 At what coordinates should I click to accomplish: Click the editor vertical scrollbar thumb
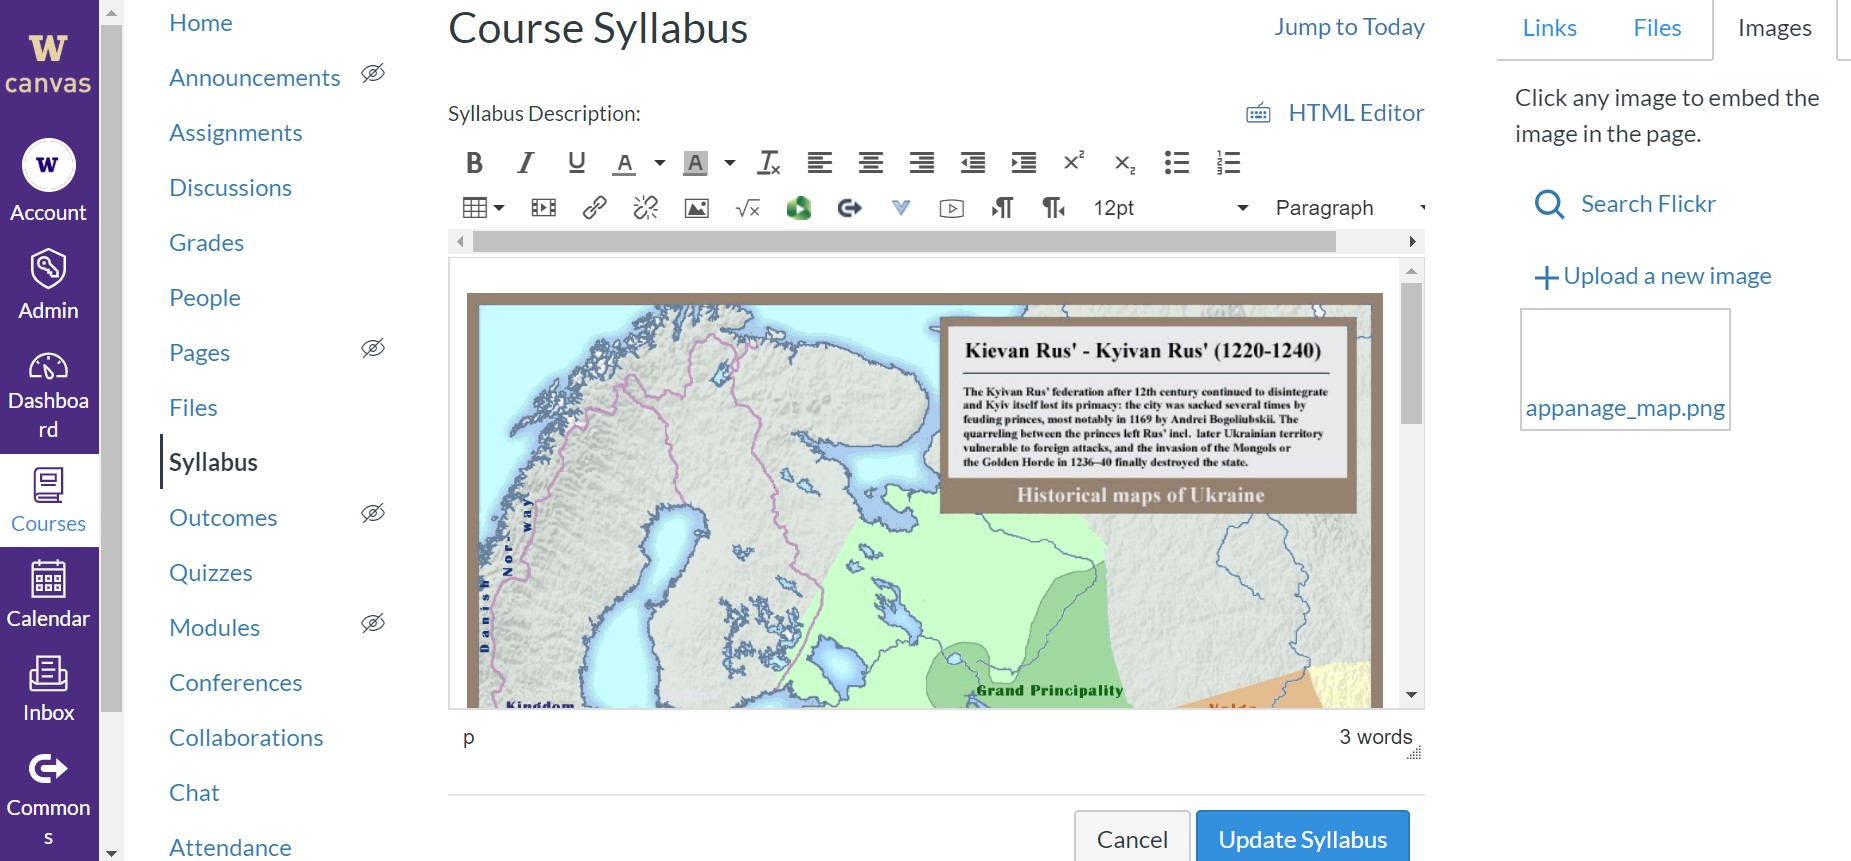tap(1411, 353)
